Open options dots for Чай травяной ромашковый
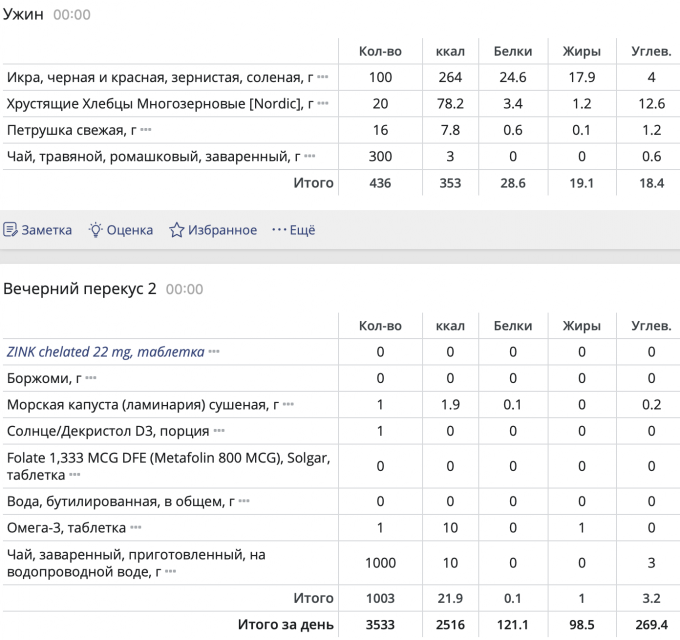This screenshot has width=680, height=640. coord(309,157)
